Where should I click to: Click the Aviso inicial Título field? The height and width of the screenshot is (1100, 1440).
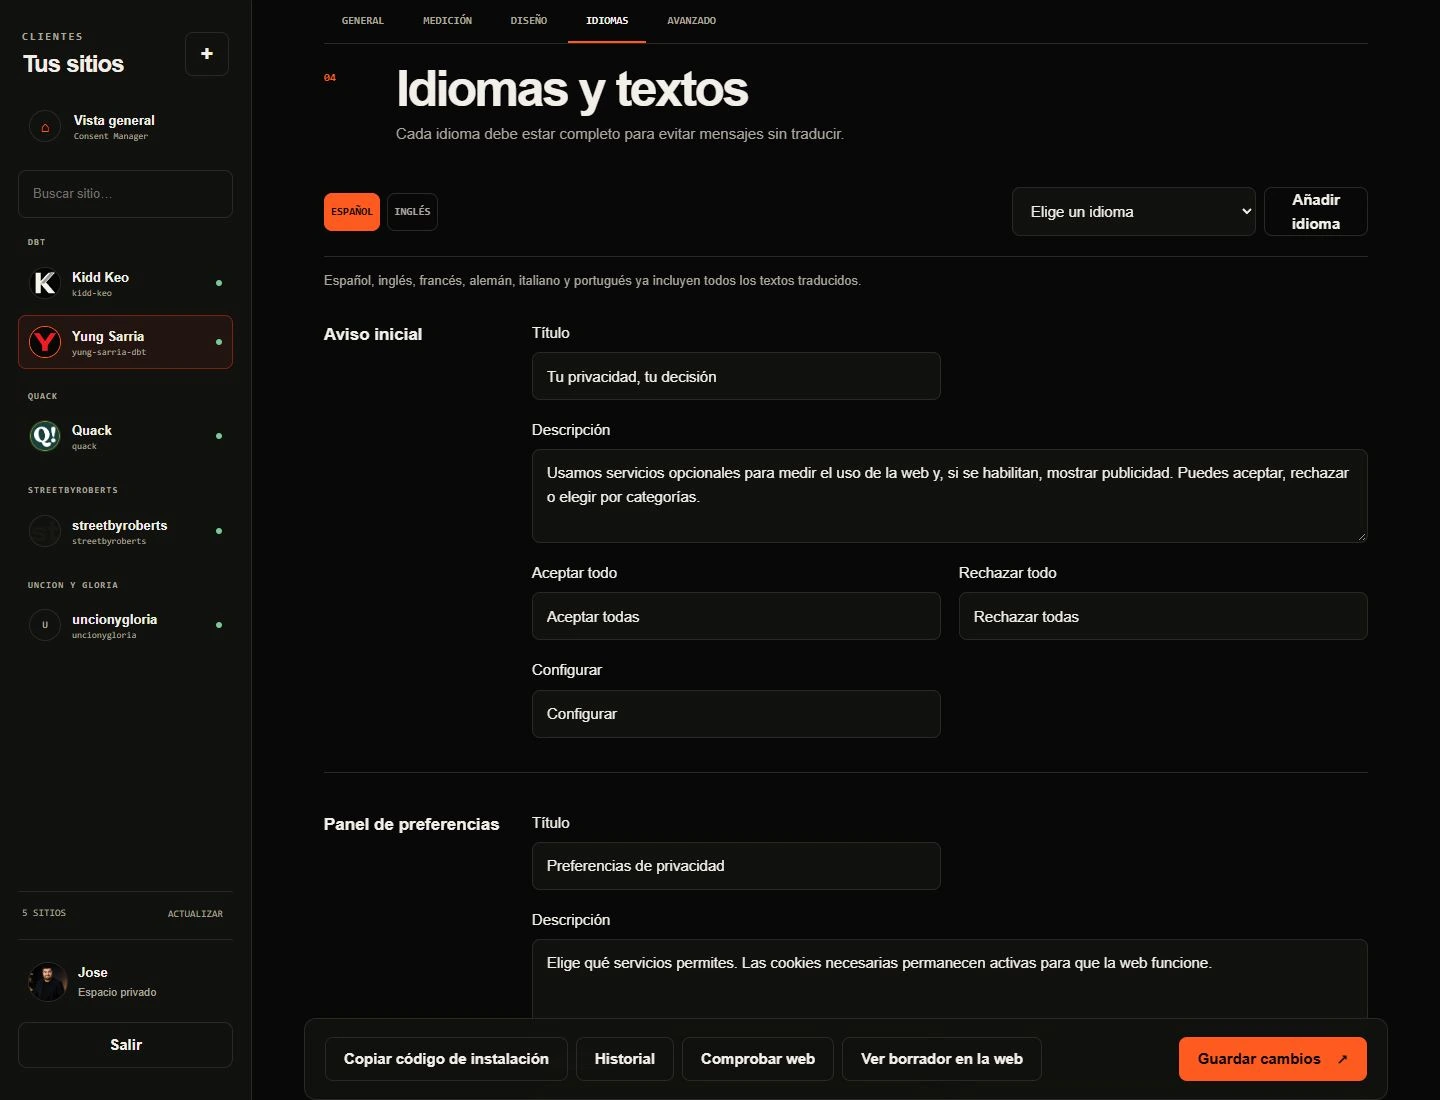(x=736, y=376)
